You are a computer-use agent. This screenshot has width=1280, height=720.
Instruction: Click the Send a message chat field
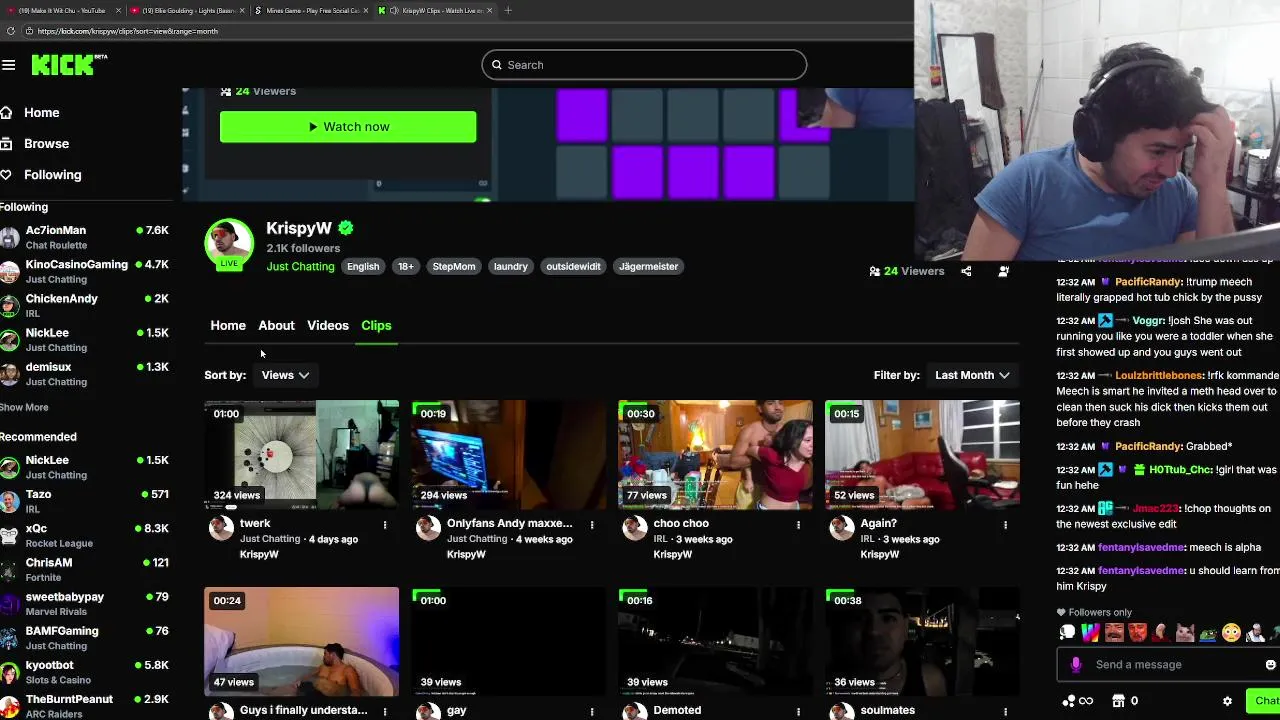(1170, 665)
